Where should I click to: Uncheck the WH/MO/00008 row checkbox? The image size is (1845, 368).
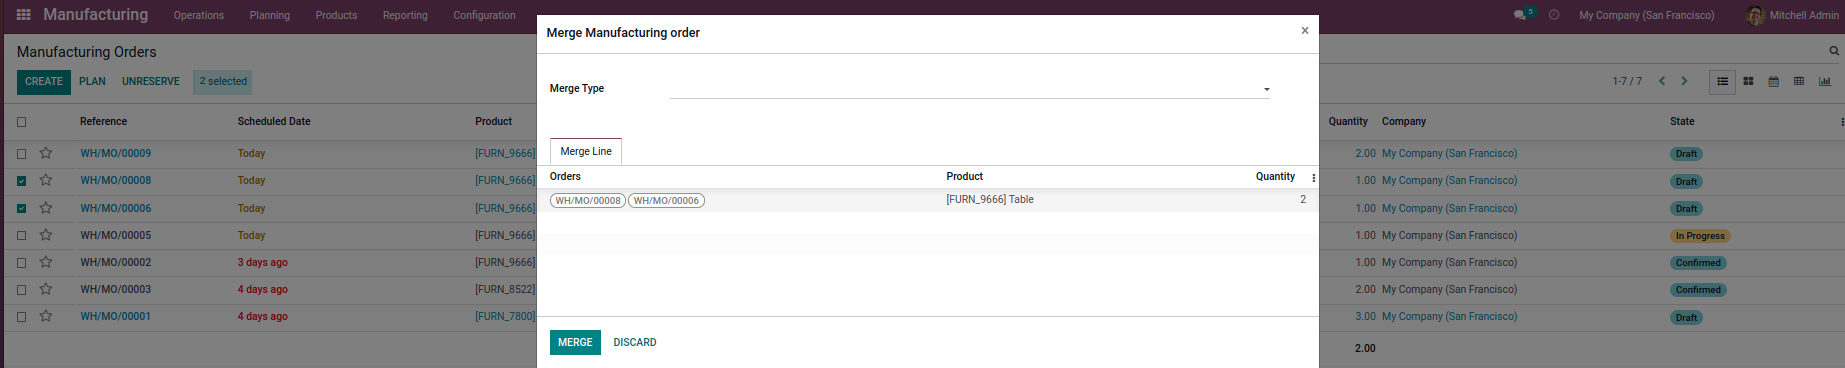click(21, 181)
